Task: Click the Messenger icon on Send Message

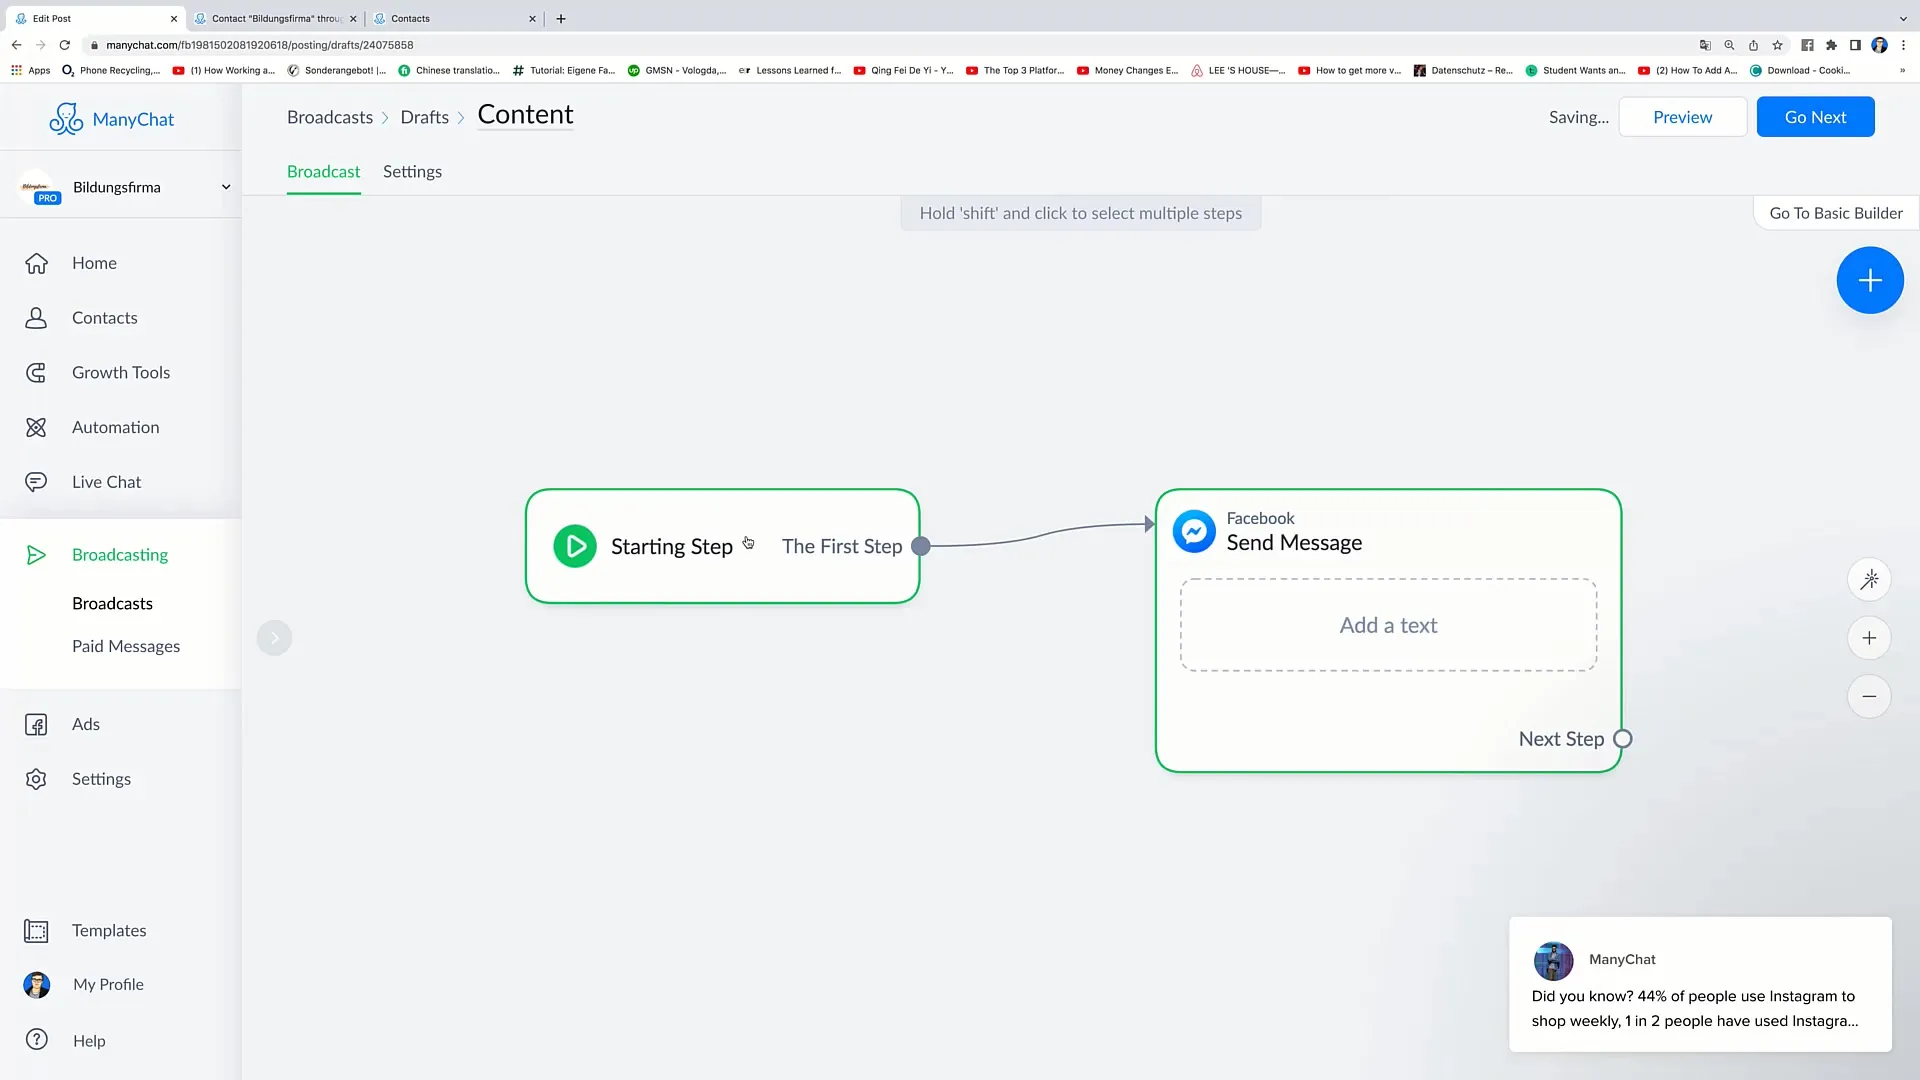Action: pos(1194,531)
